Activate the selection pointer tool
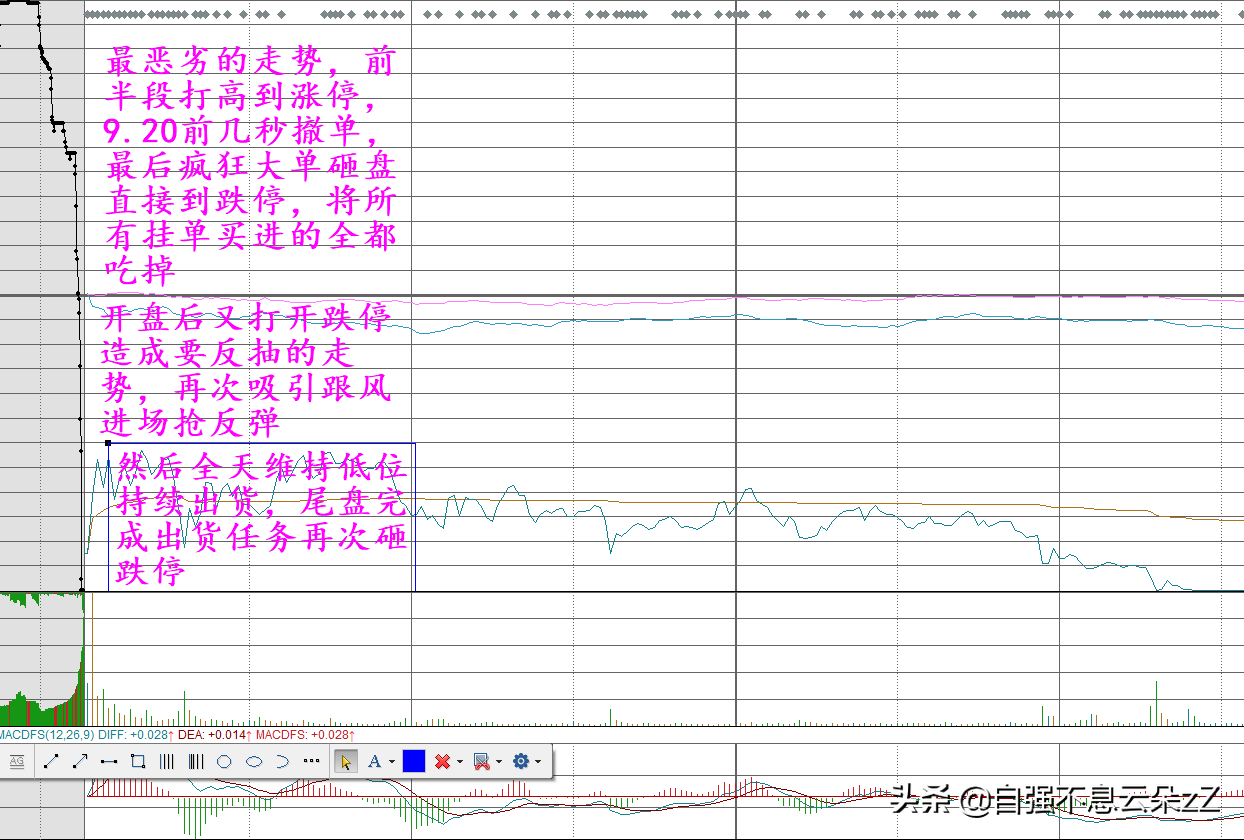Screen dimensions: 1244x840 tap(346, 762)
